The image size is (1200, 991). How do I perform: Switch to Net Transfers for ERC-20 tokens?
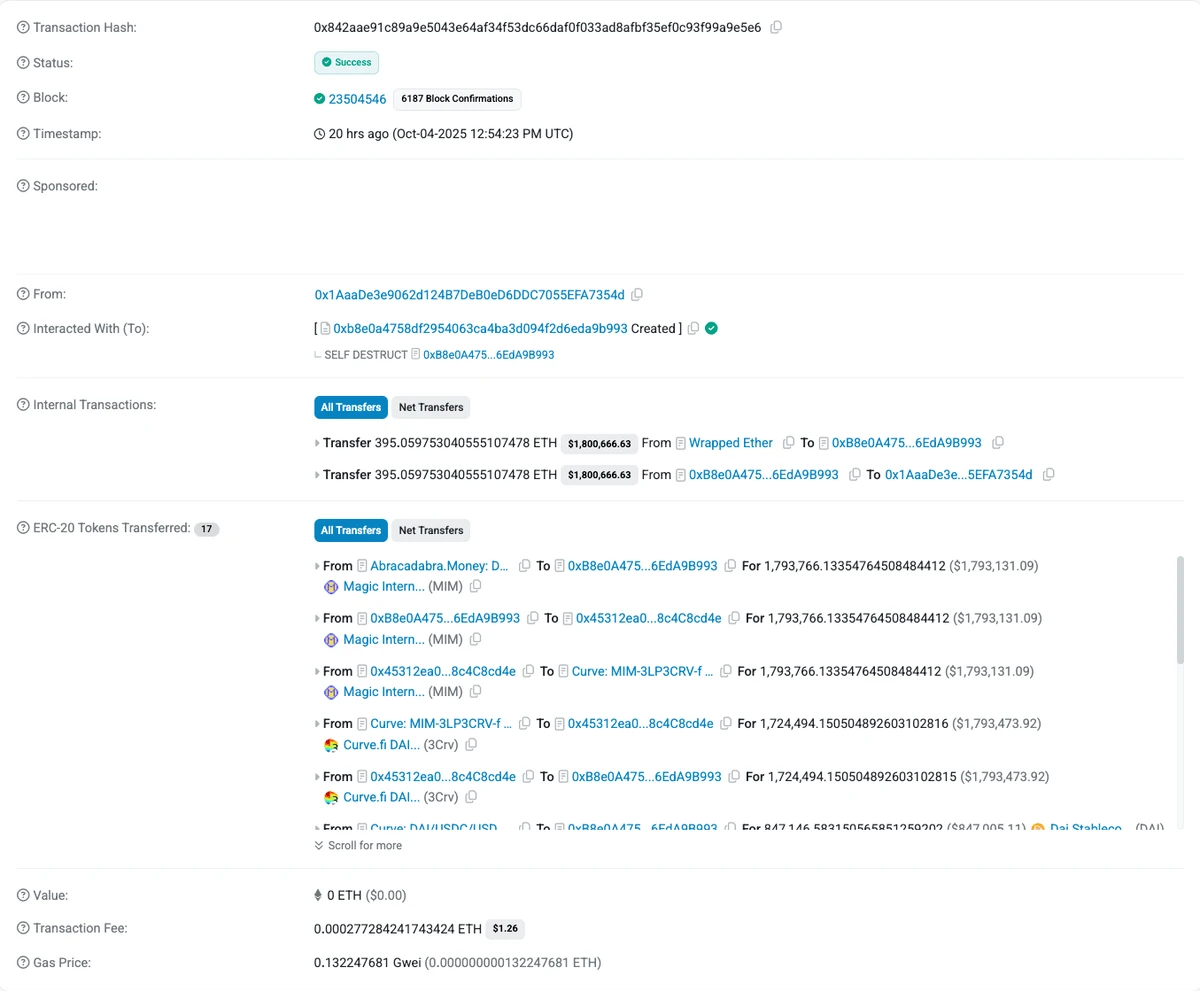tap(431, 530)
